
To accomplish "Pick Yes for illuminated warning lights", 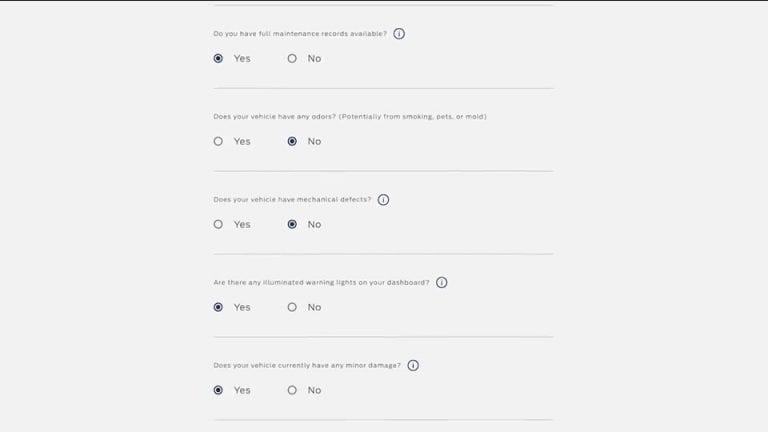I will (218, 307).
